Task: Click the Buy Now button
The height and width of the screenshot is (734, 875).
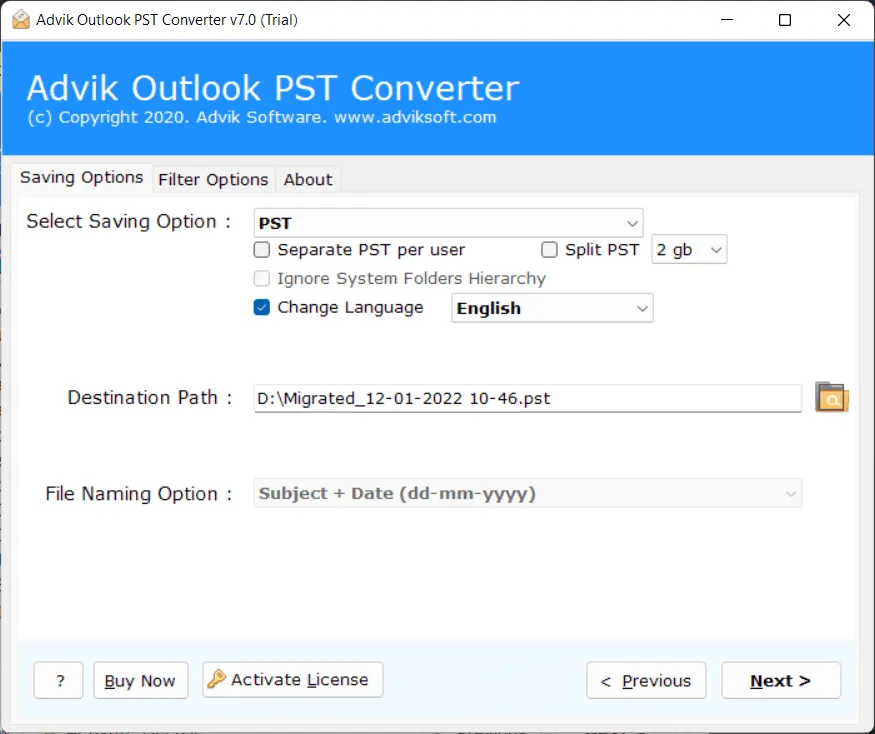Action: click(141, 680)
